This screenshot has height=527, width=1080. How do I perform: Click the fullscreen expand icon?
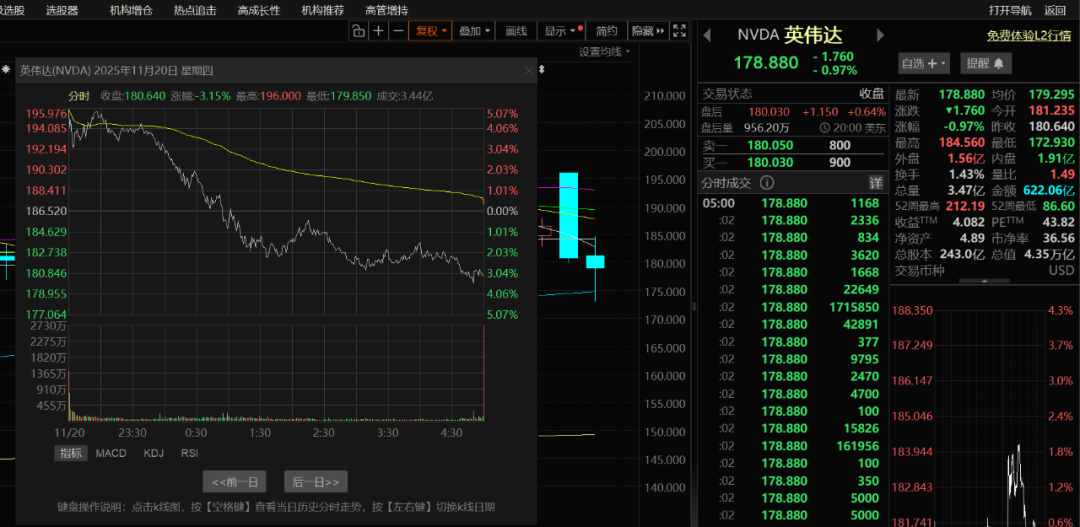coord(679,31)
